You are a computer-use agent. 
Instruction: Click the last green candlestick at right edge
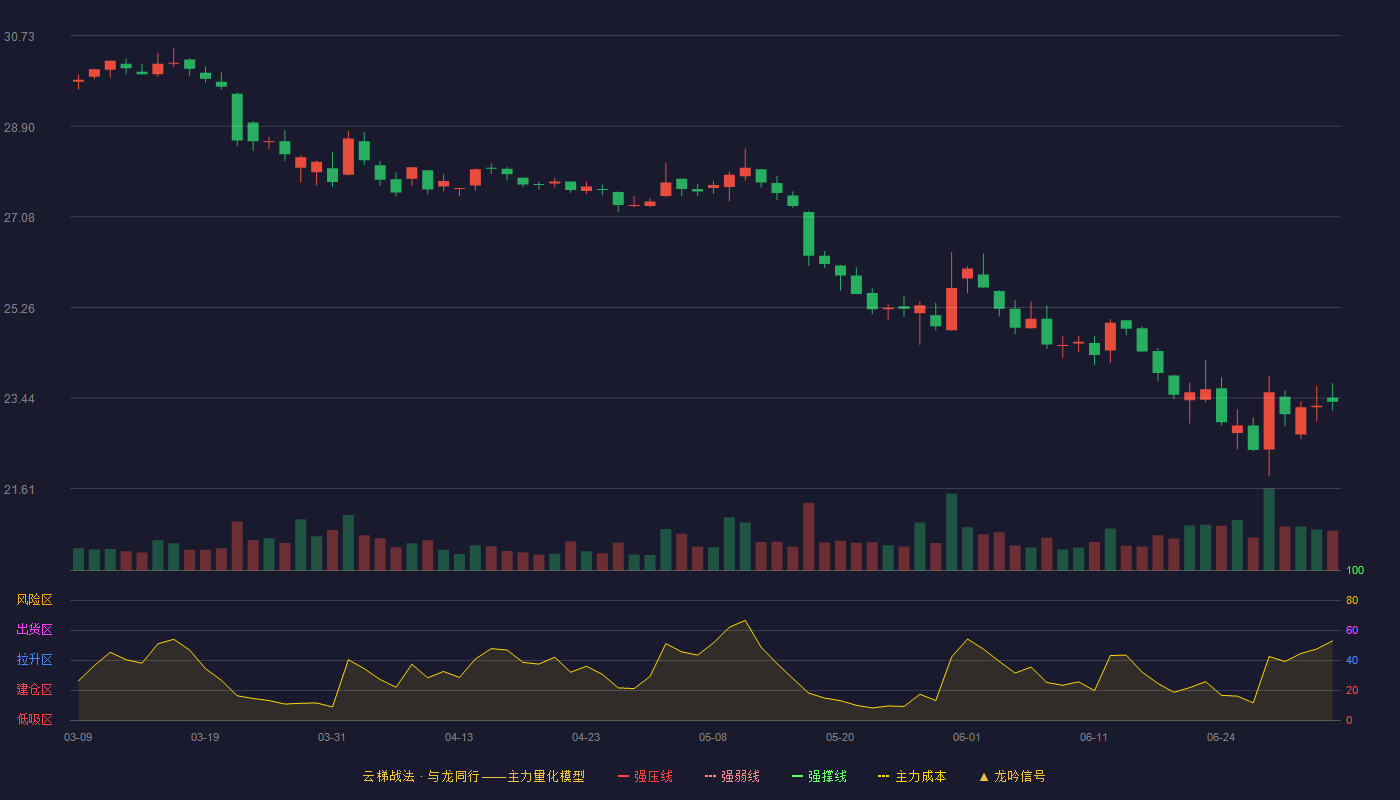tap(1332, 399)
